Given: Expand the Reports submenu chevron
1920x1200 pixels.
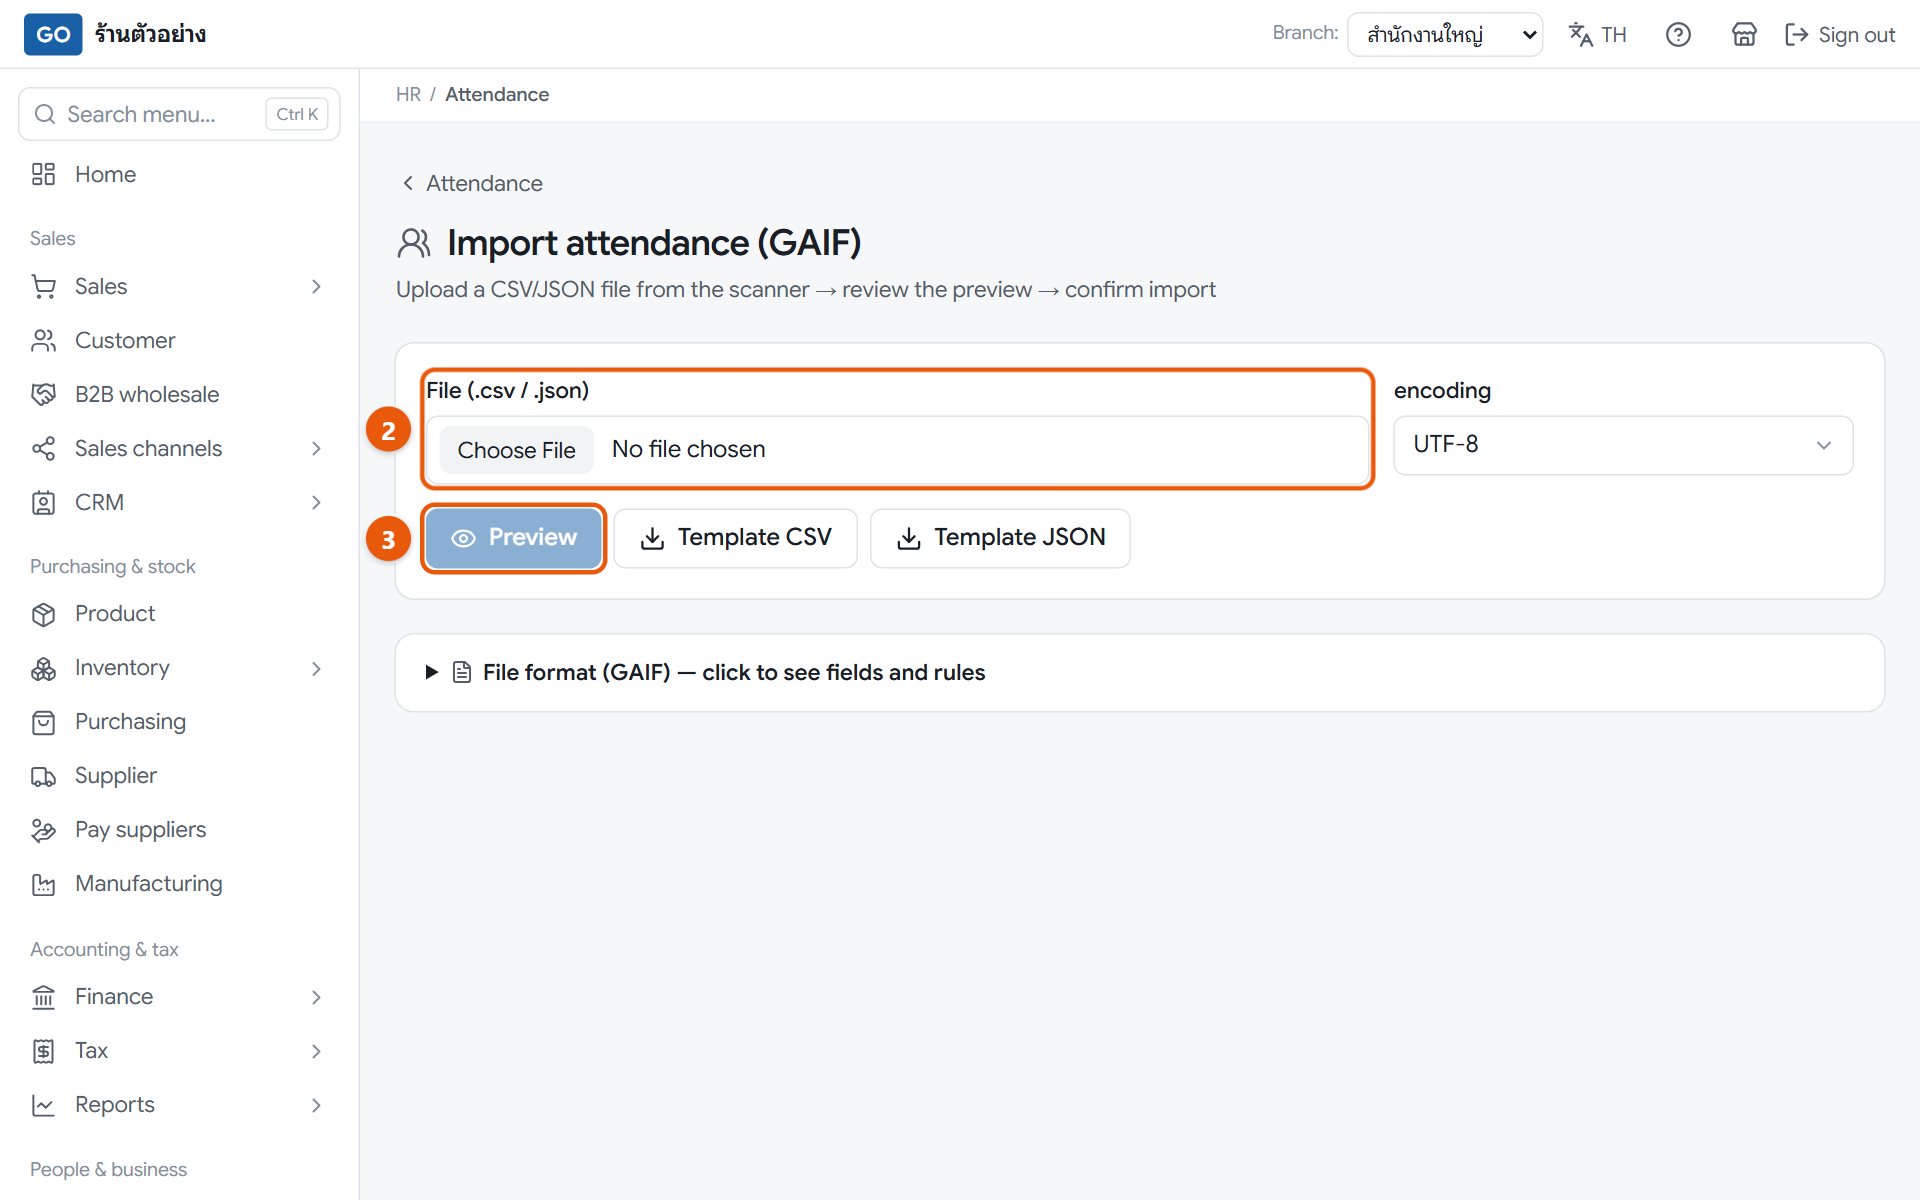Looking at the screenshot, I should pyautogui.click(x=316, y=1105).
